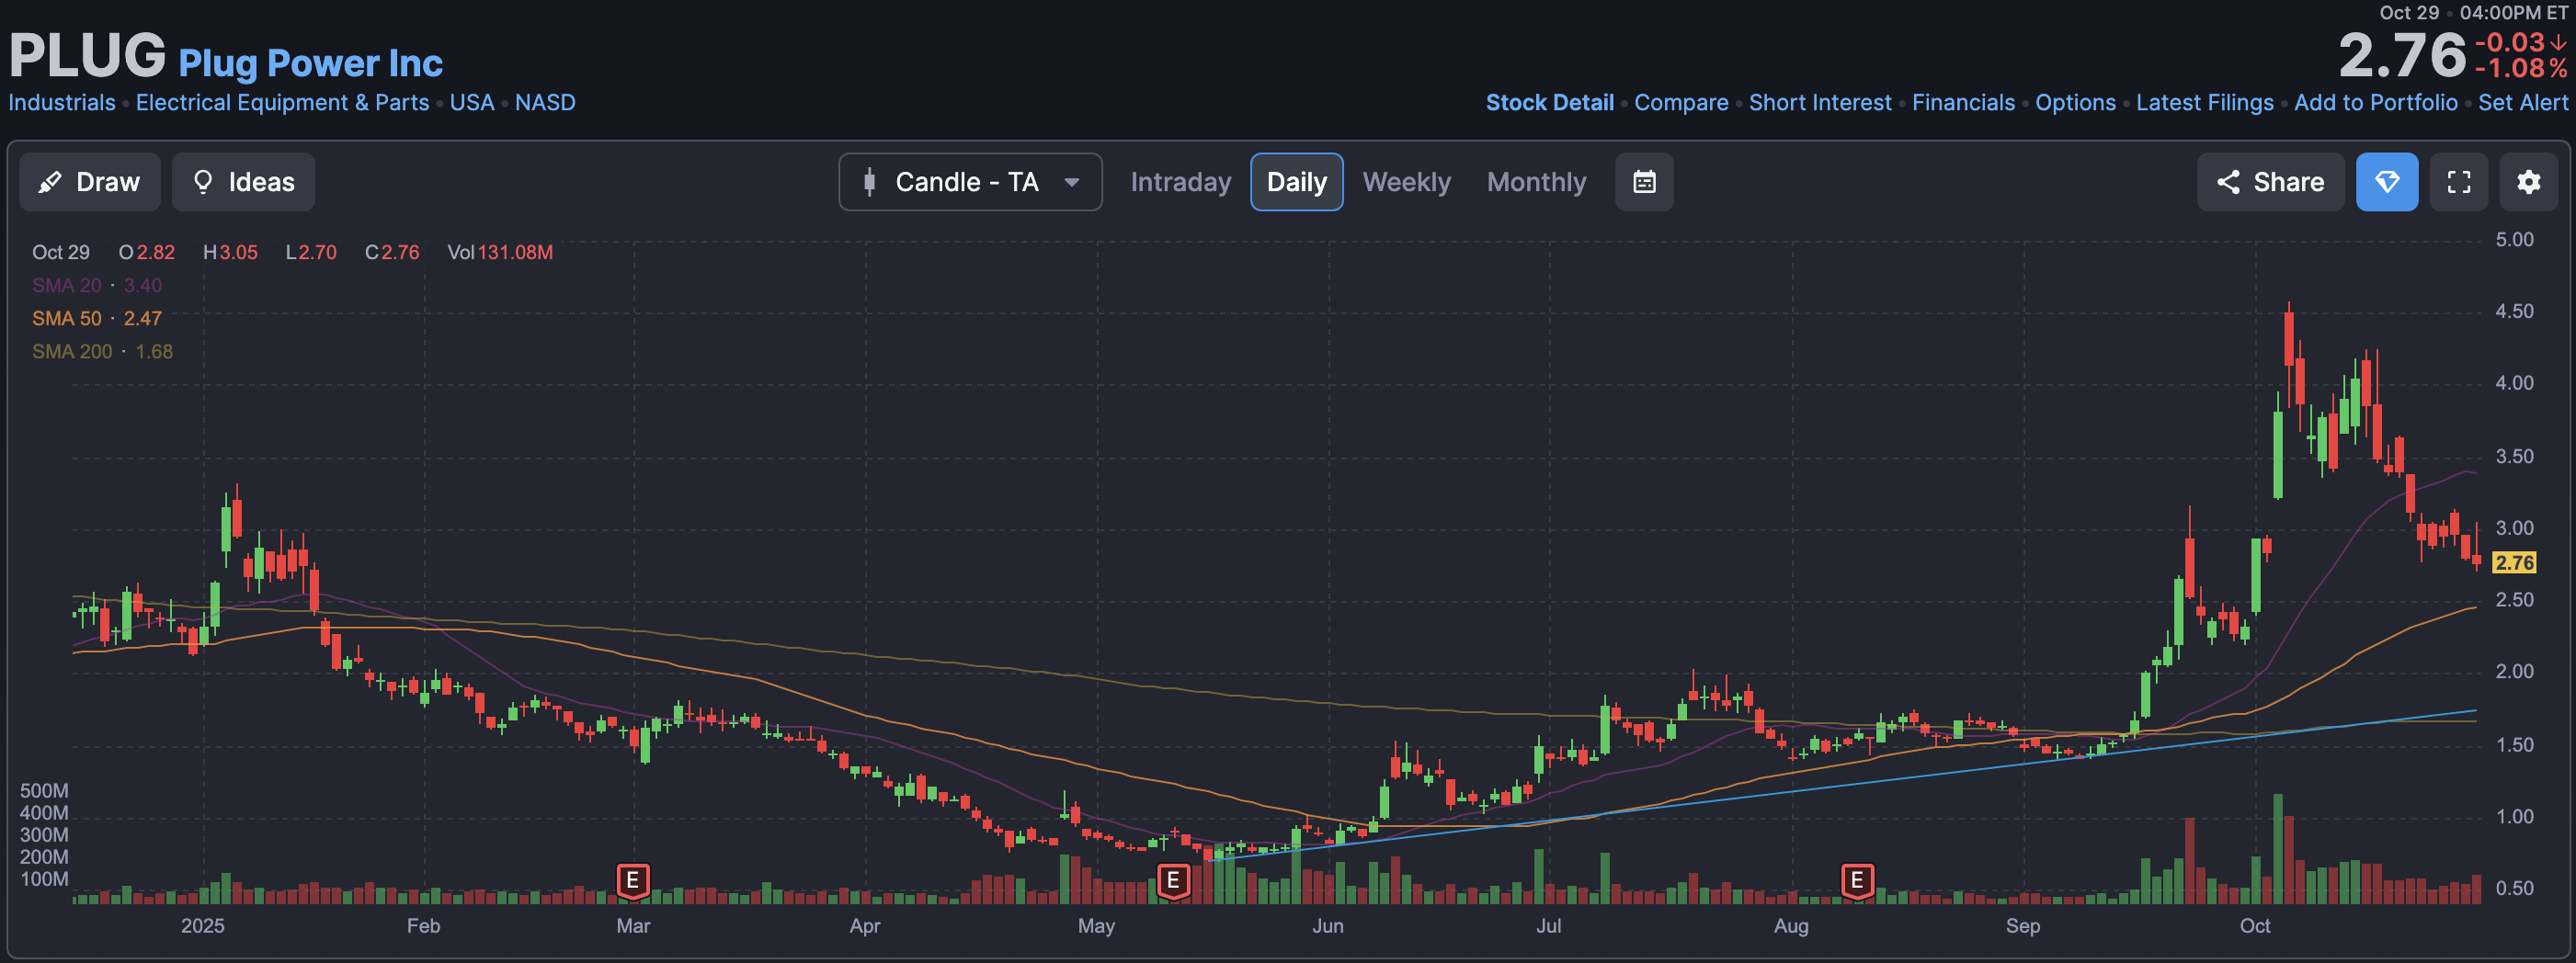
Task: Switch to the Monthly timeframe
Action: (1536, 182)
